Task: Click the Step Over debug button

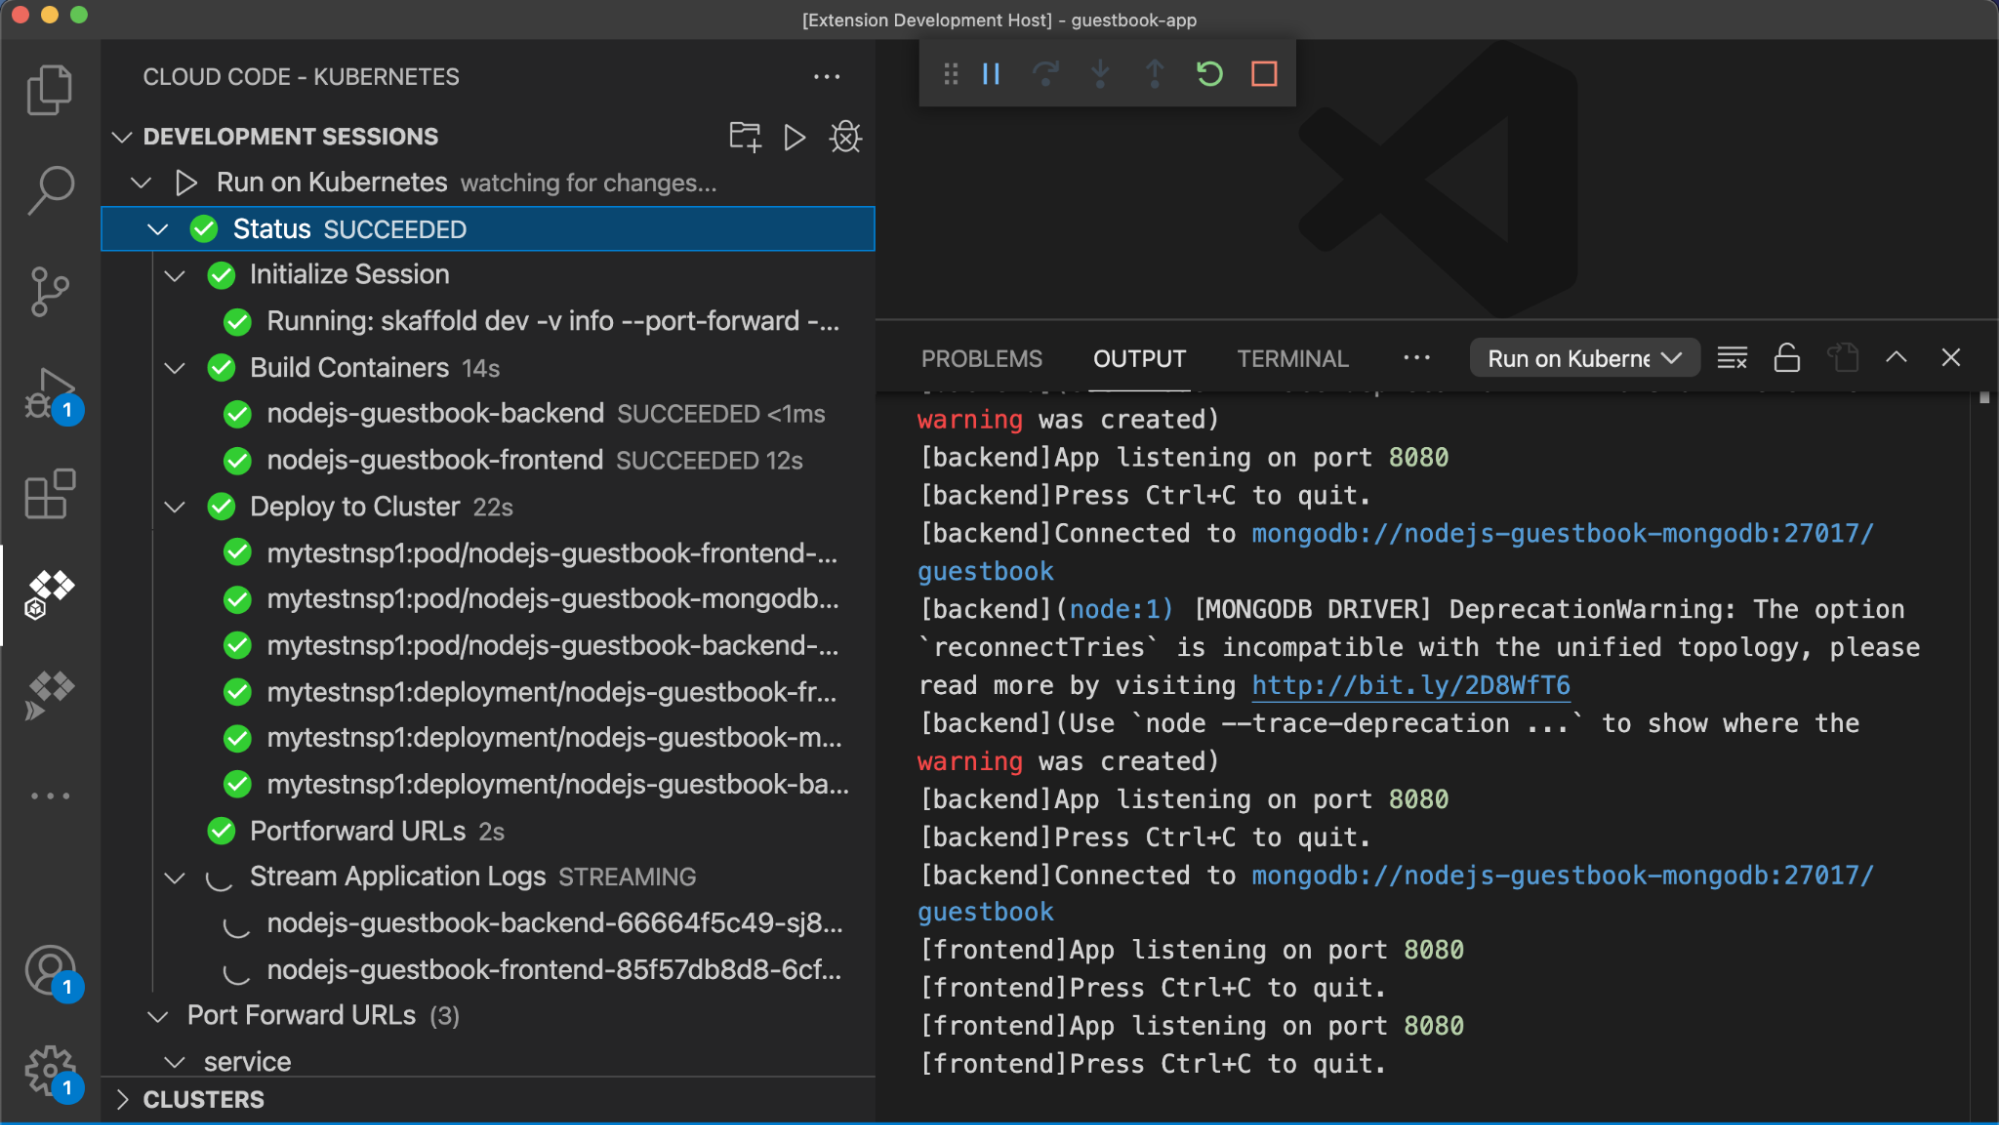Action: tap(1046, 74)
